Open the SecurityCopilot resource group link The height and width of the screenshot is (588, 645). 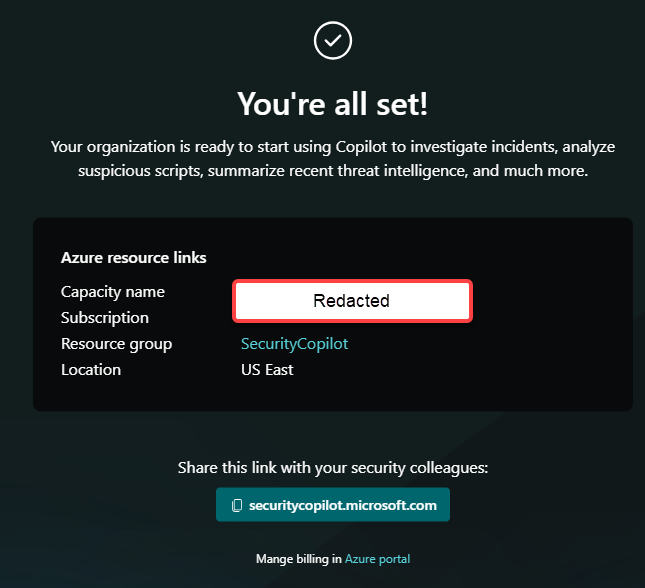pyautogui.click(x=294, y=344)
